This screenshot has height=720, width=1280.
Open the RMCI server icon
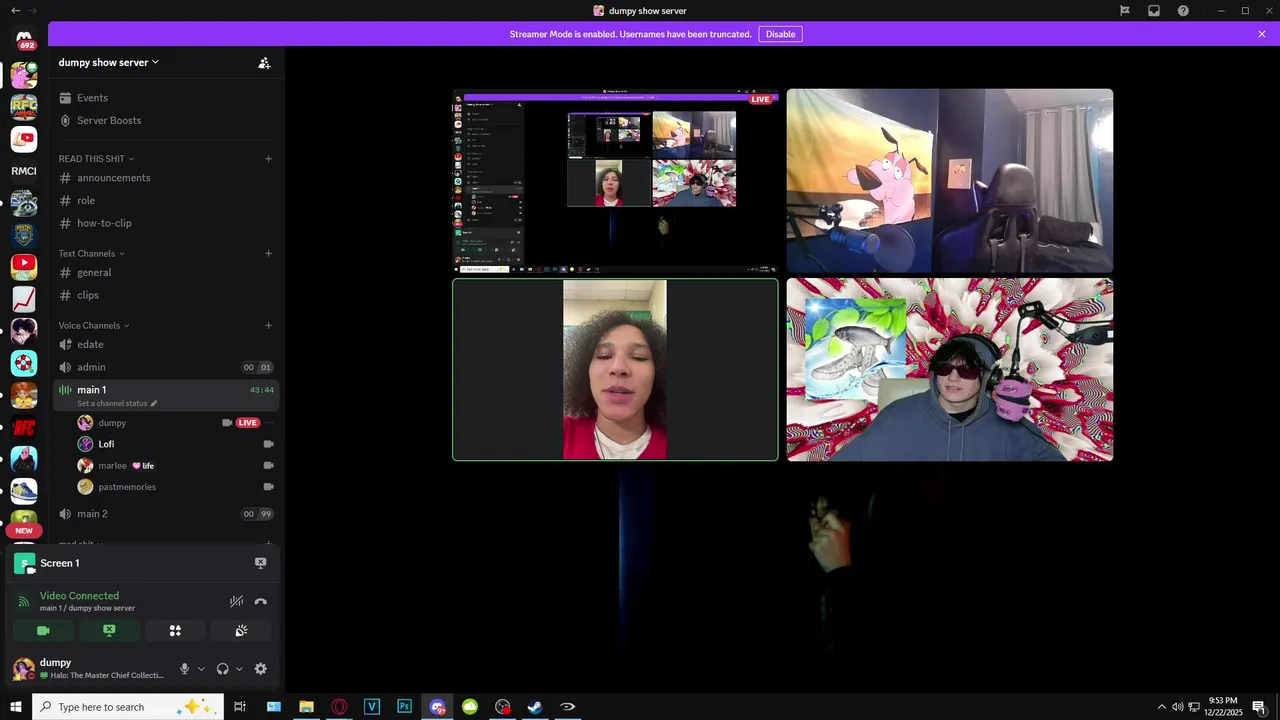[x=24, y=171]
